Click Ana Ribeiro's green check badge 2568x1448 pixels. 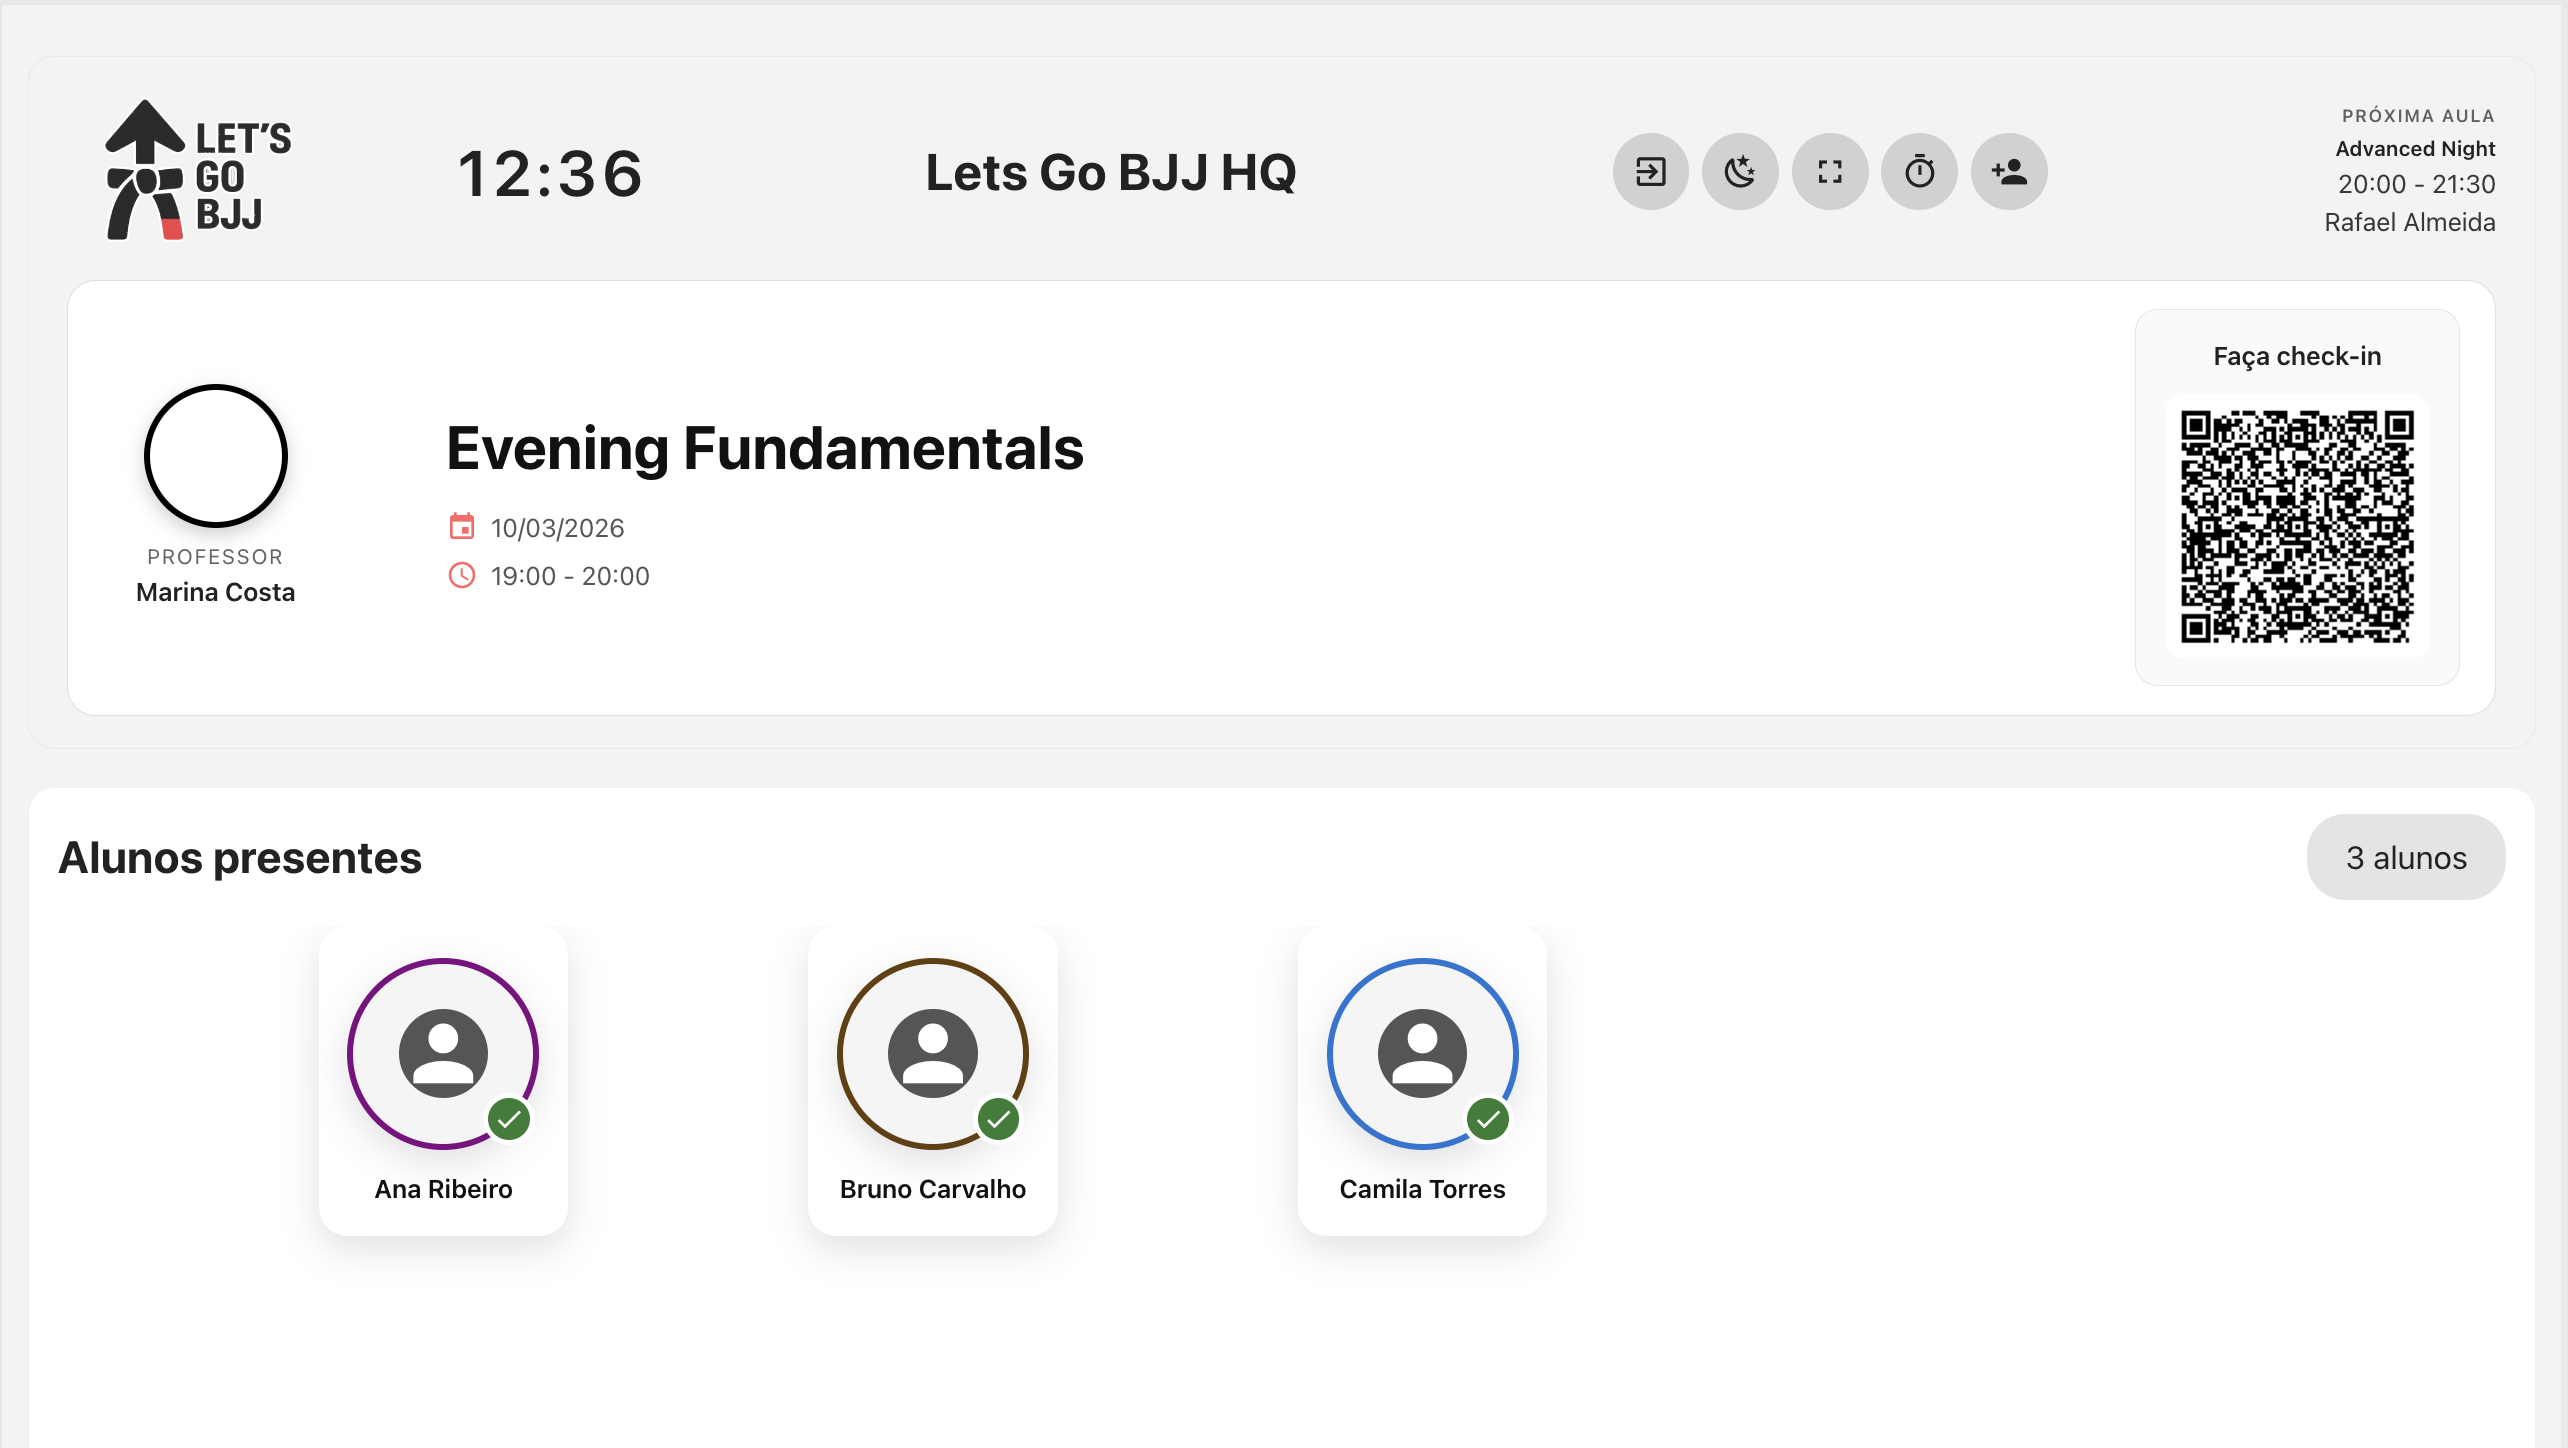pyautogui.click(x=509, y=1119)
